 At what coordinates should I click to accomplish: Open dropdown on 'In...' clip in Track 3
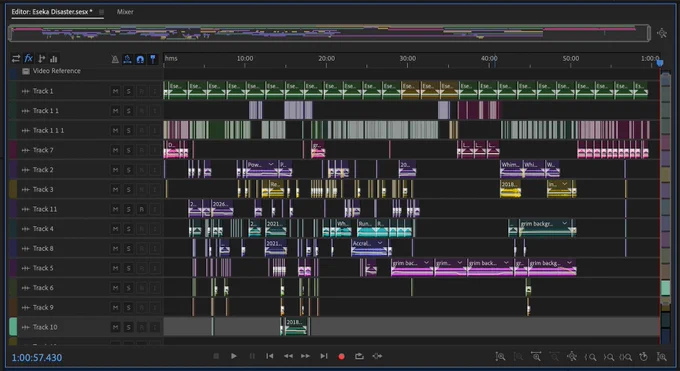(x=564, y=184)
